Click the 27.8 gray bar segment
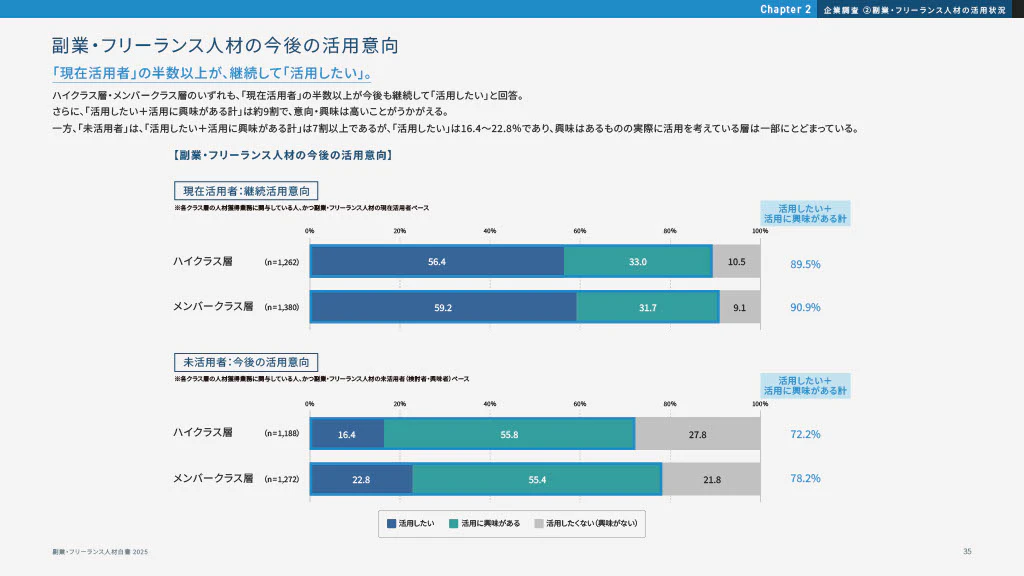 pyautogui.click(x=698, y=434)
